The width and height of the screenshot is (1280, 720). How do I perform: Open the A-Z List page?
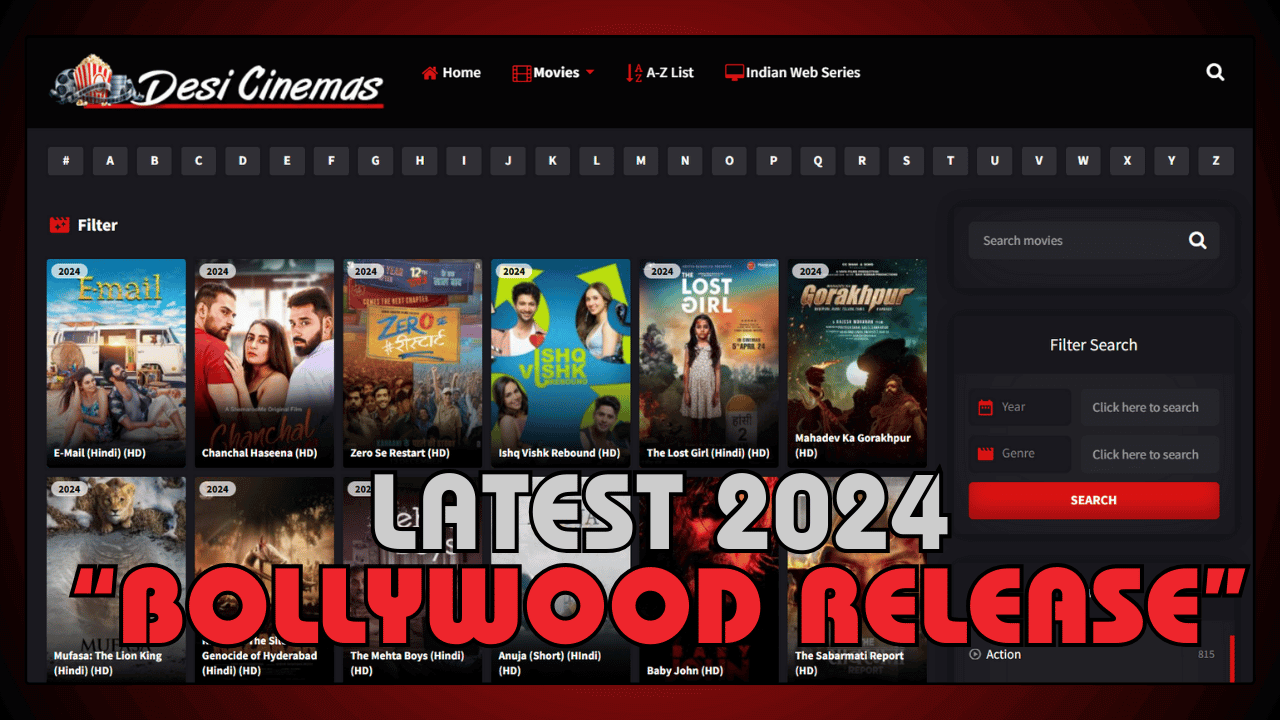(660, 72)
